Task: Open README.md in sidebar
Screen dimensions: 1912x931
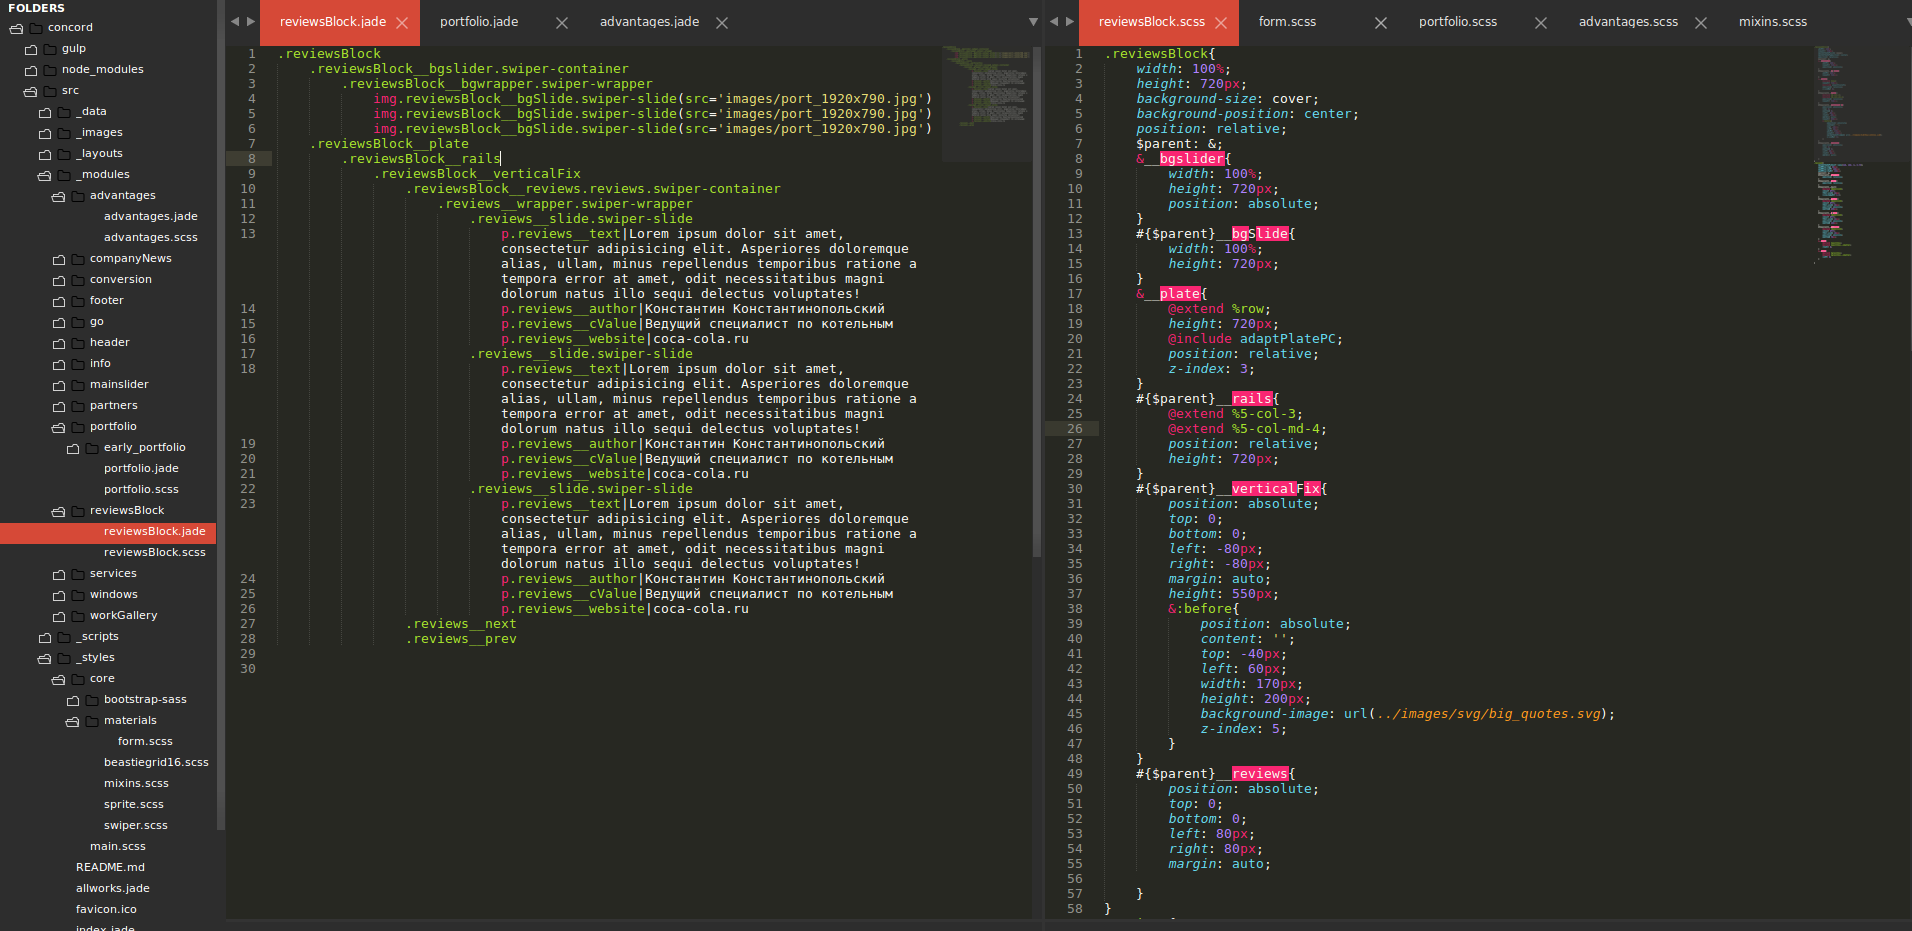Action: [x=110, y=867]
